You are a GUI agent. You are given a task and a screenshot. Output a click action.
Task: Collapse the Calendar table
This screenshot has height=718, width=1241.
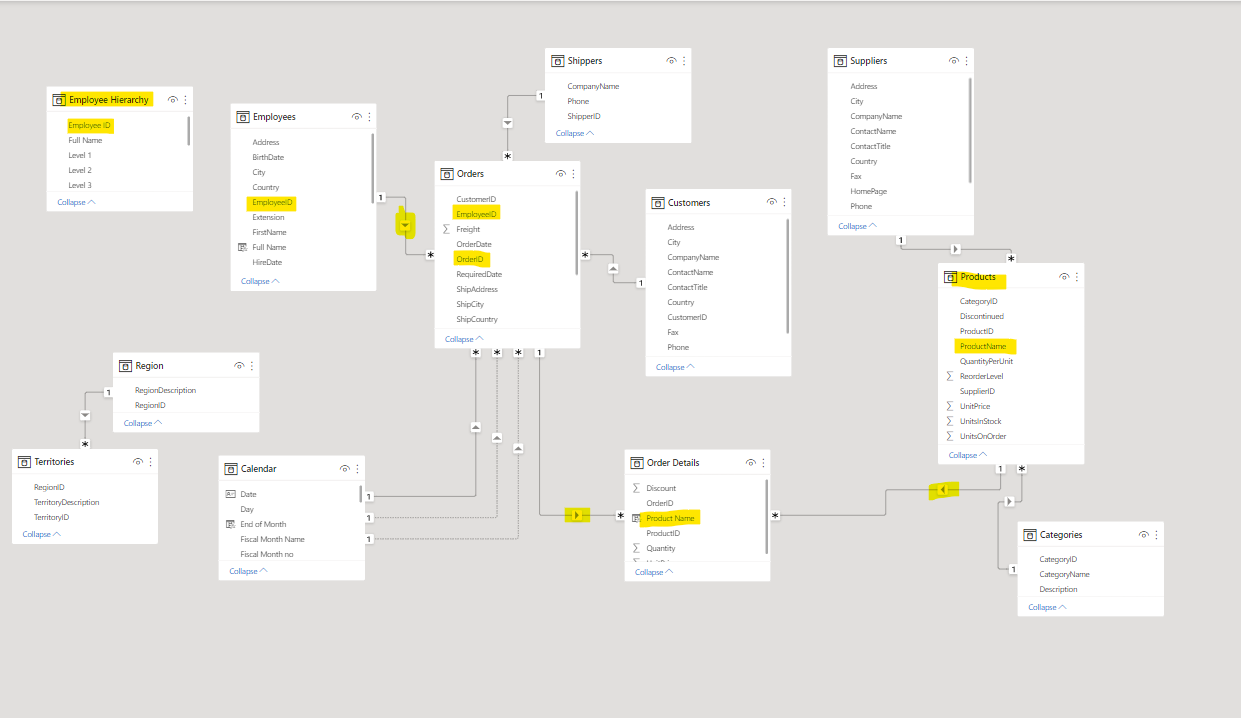[248, 571]
